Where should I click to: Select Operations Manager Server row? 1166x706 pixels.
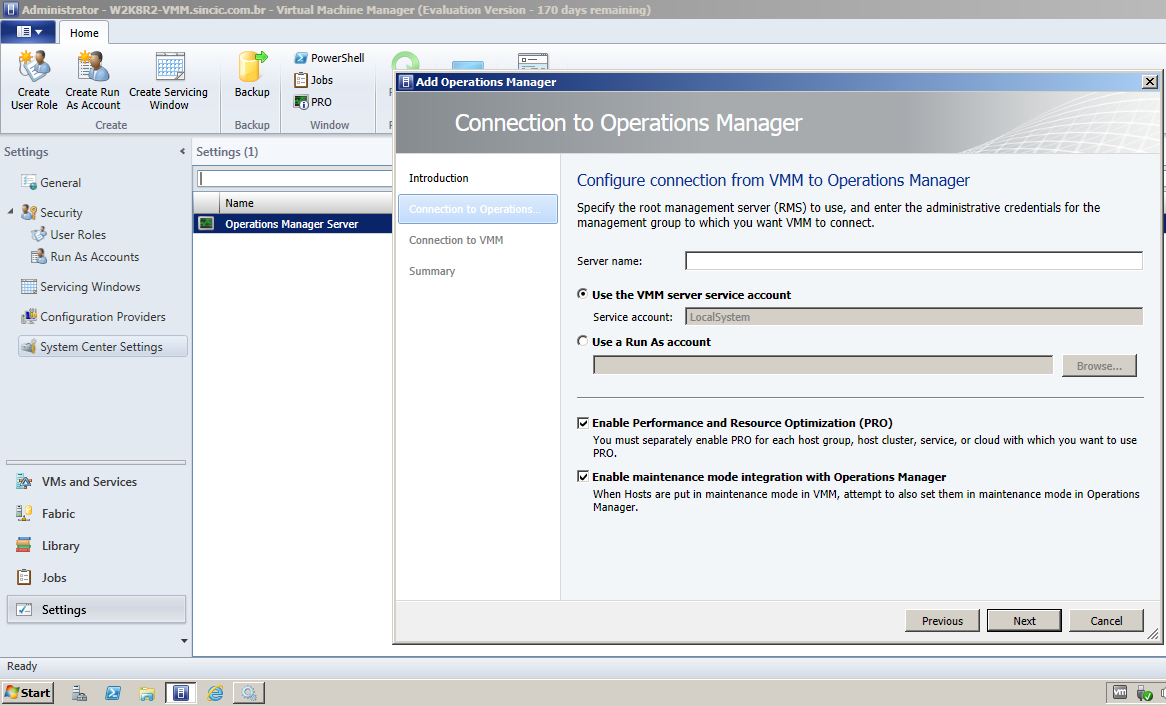pos(293,224)
